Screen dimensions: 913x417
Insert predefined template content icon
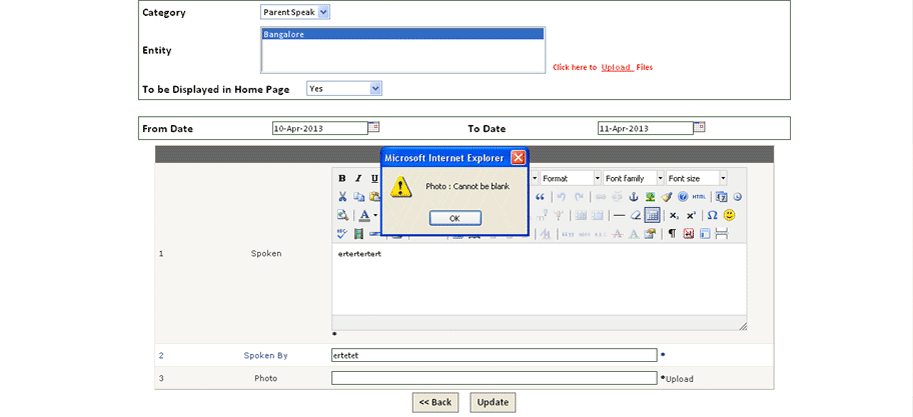click(705, 234)
